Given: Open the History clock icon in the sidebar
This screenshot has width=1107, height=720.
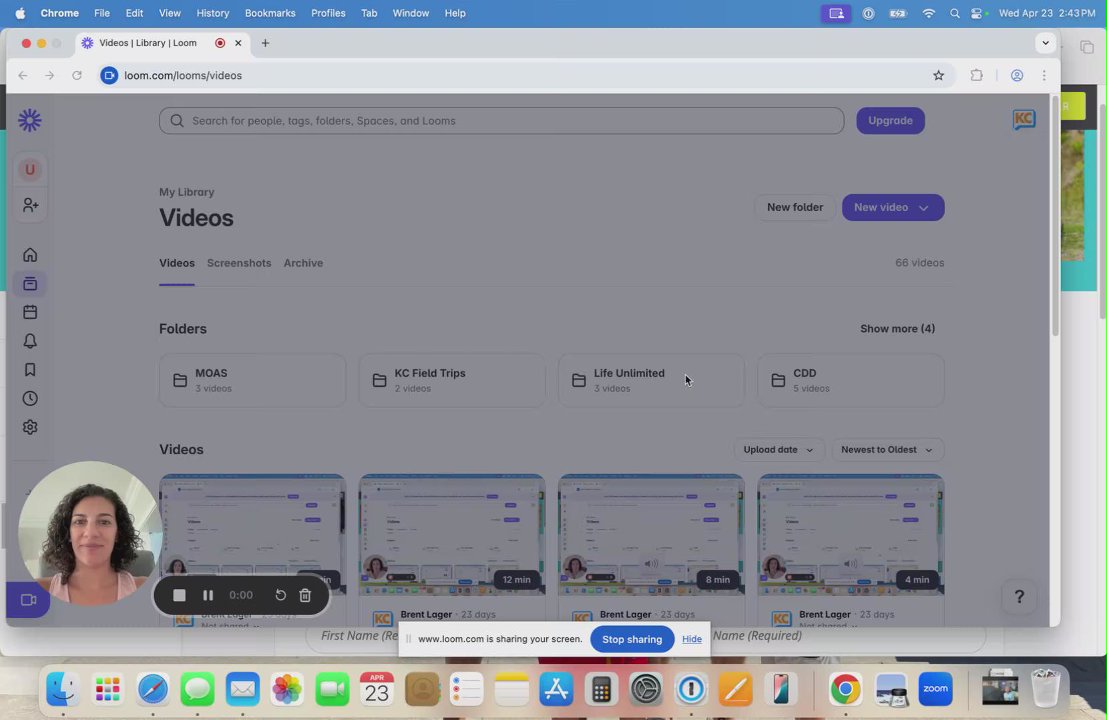Looking at the screenshot, I should pyautogui.click(x=30, y=399).
